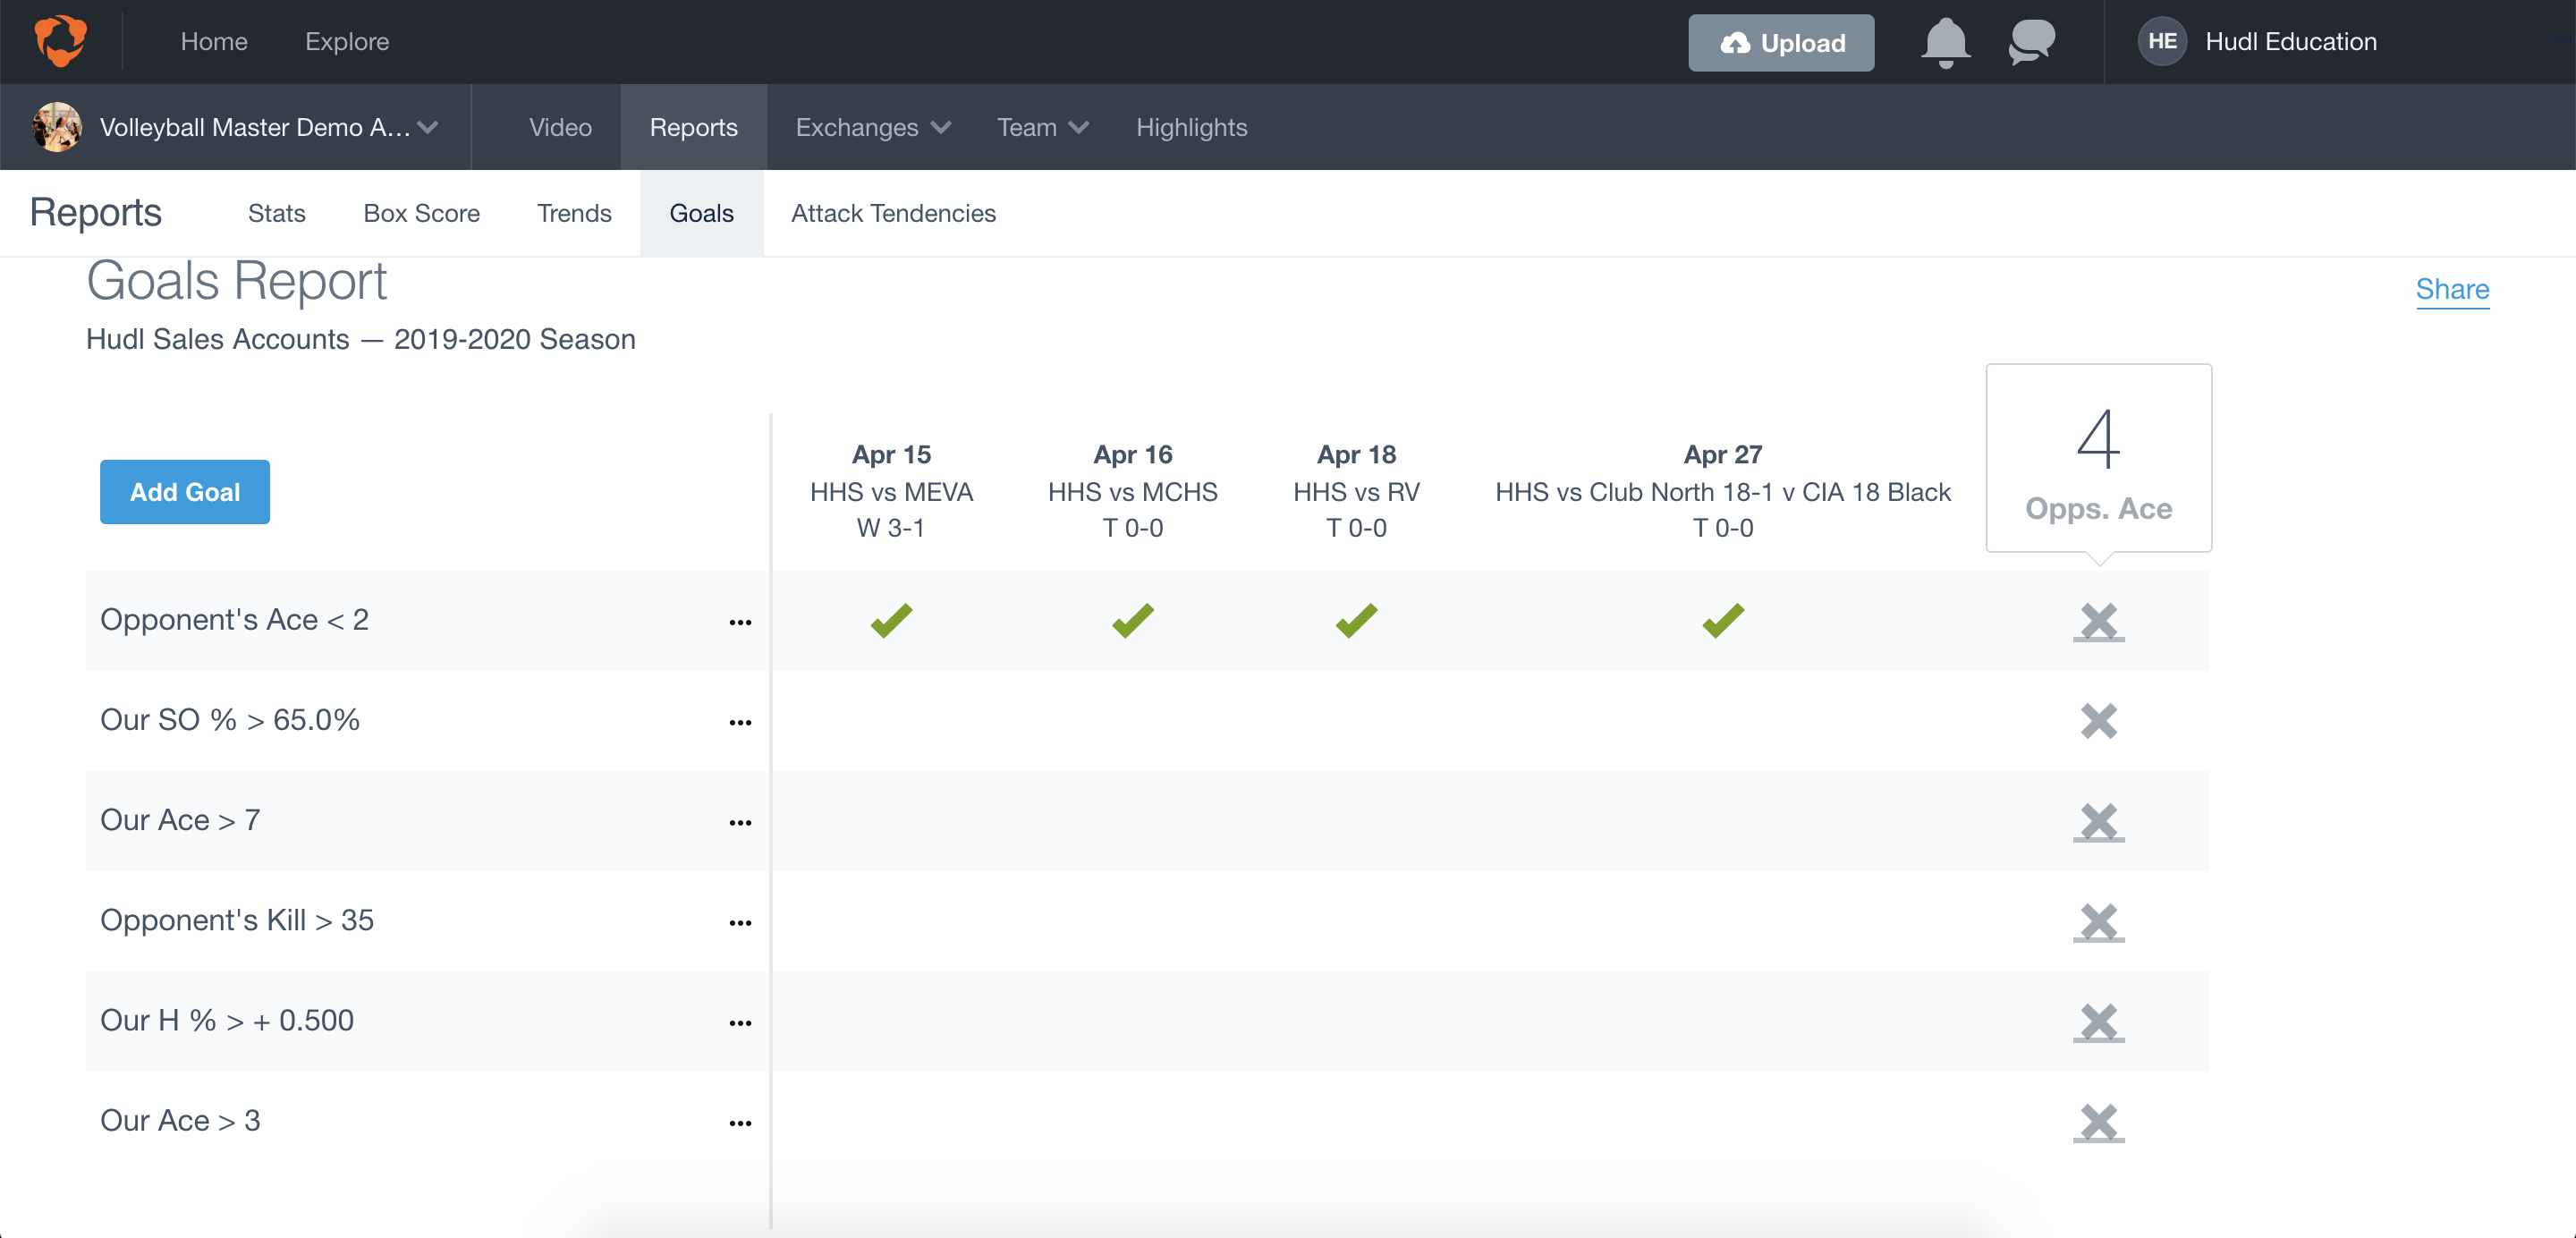Open messages via the chat bubble icon

tap(2031, 42)
